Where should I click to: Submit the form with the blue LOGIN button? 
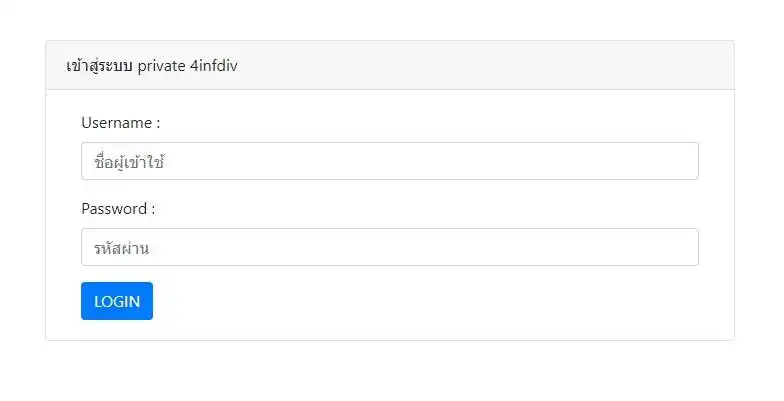coord(117,301)
